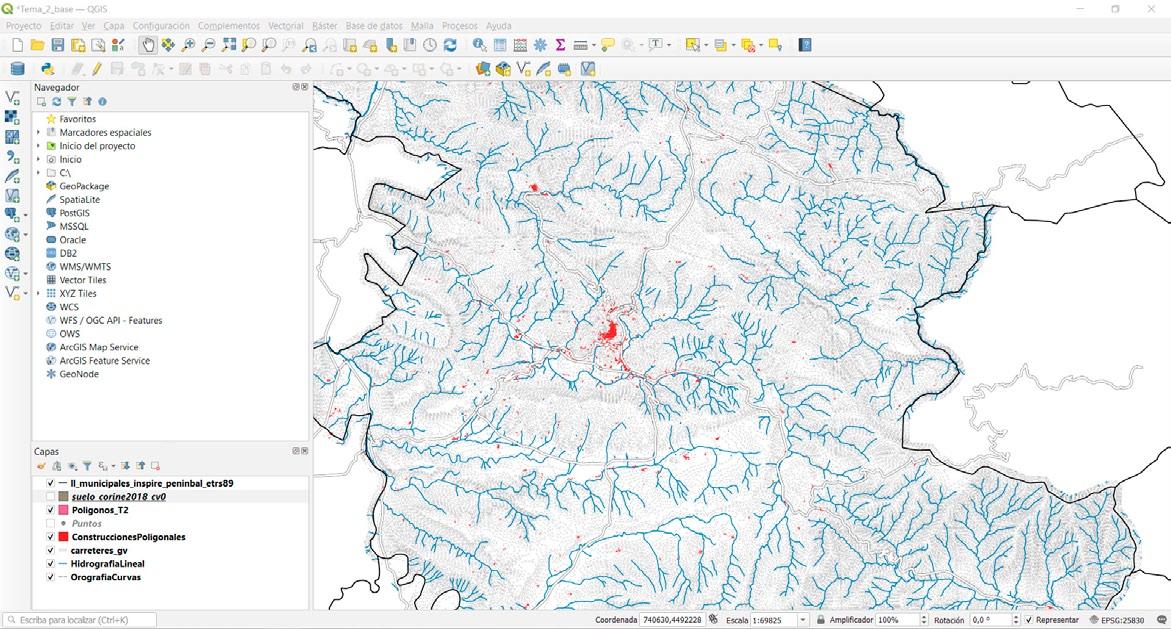This screenshot has width=1171, height=629.
Task: Open the attribute table icon
Action: coord(500,45)
